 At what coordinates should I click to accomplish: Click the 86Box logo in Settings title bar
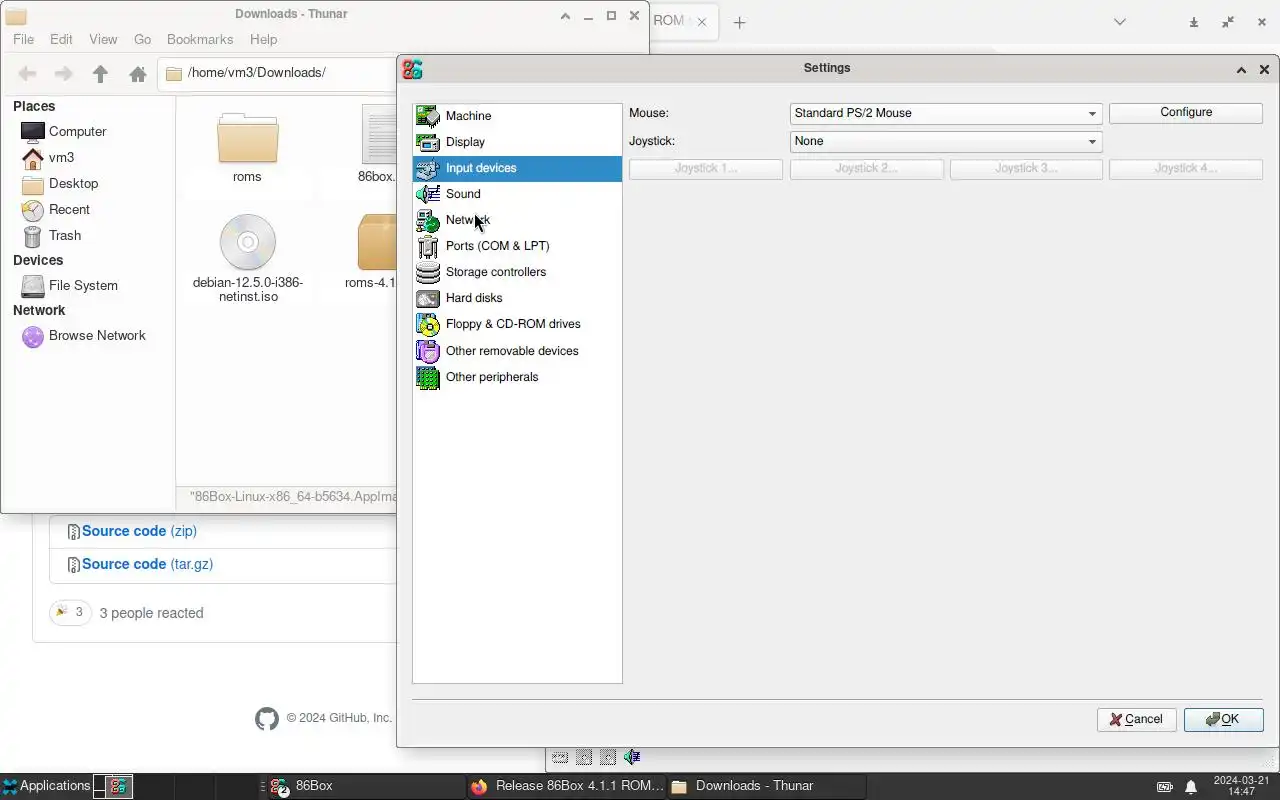pyautogui.click(x=412, y=69)
